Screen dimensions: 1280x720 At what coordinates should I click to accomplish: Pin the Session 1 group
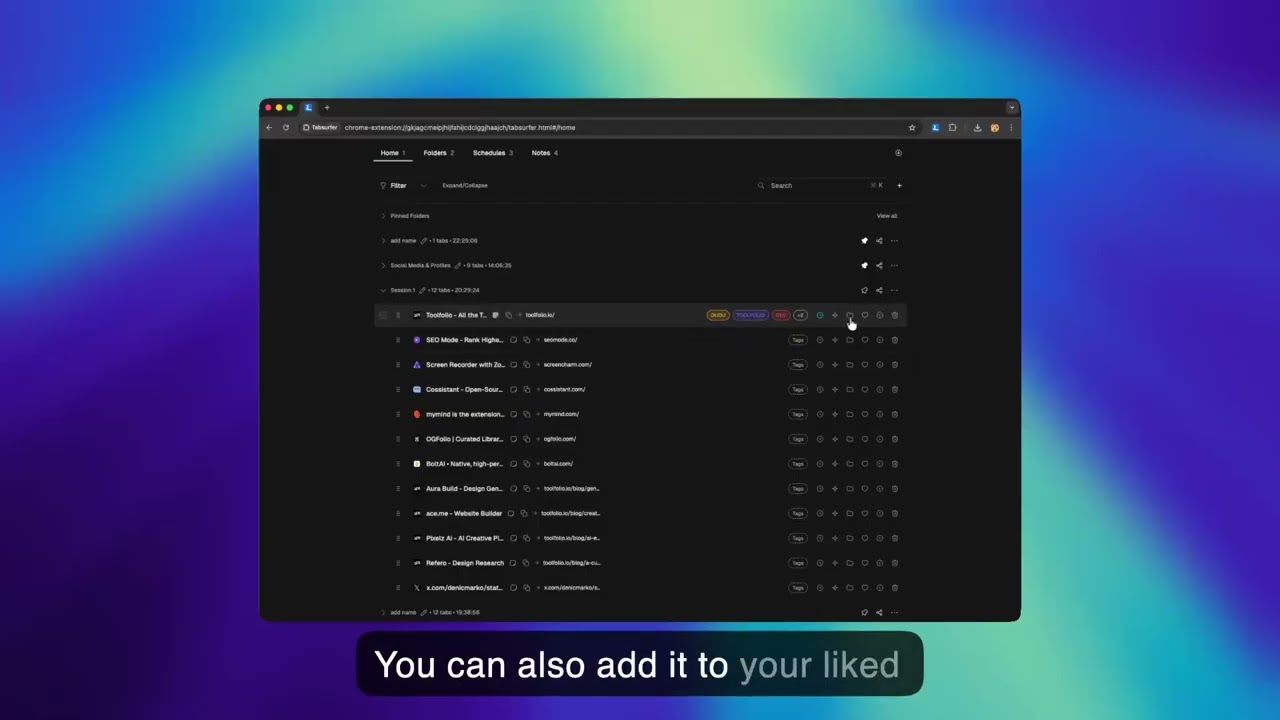click(864, 290)
